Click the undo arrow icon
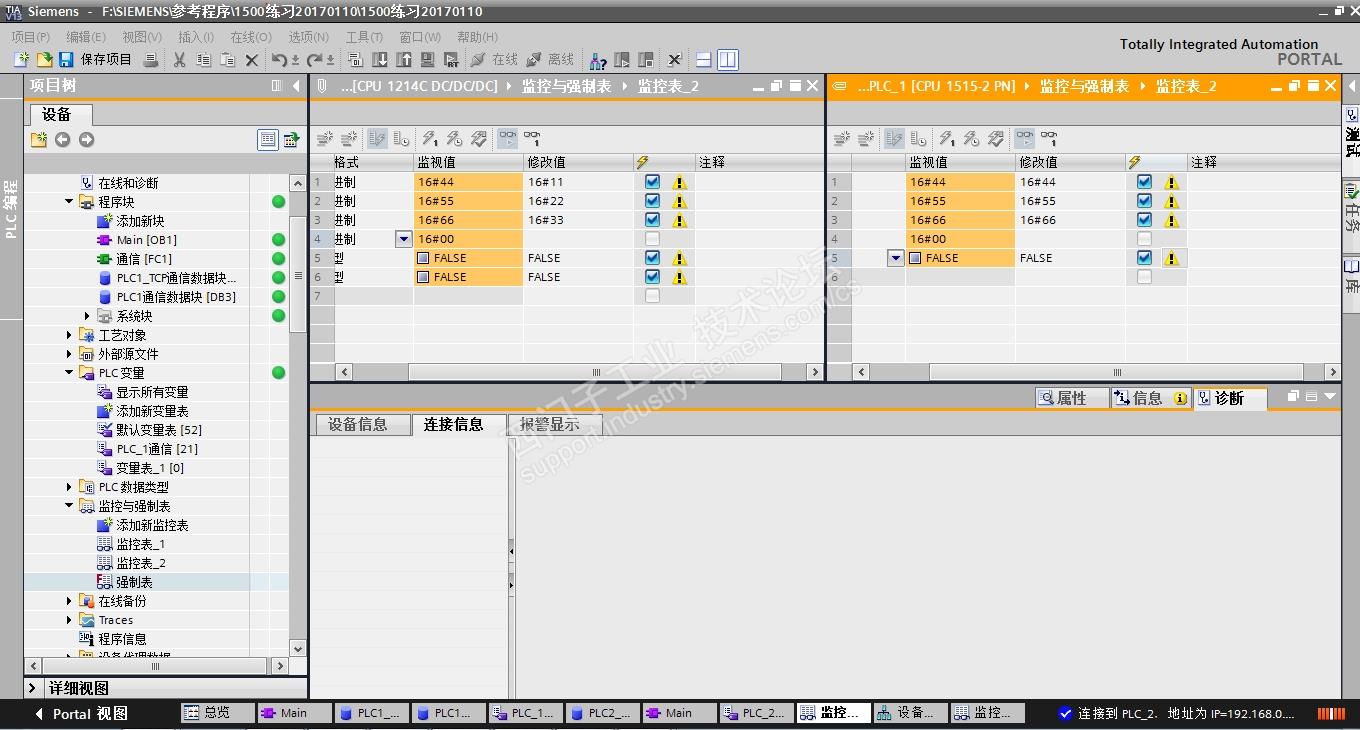1360x730 pixels. tap(280, 60)
